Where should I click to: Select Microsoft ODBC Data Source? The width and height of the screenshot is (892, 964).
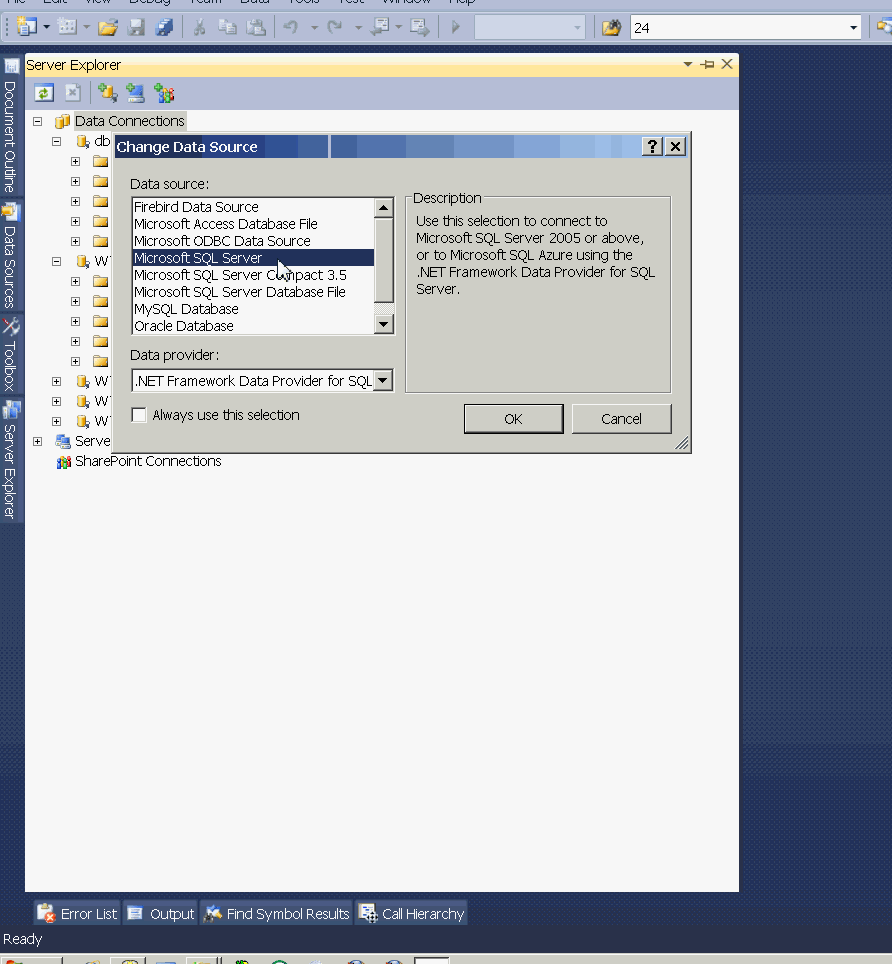click(x=253, y=241)
